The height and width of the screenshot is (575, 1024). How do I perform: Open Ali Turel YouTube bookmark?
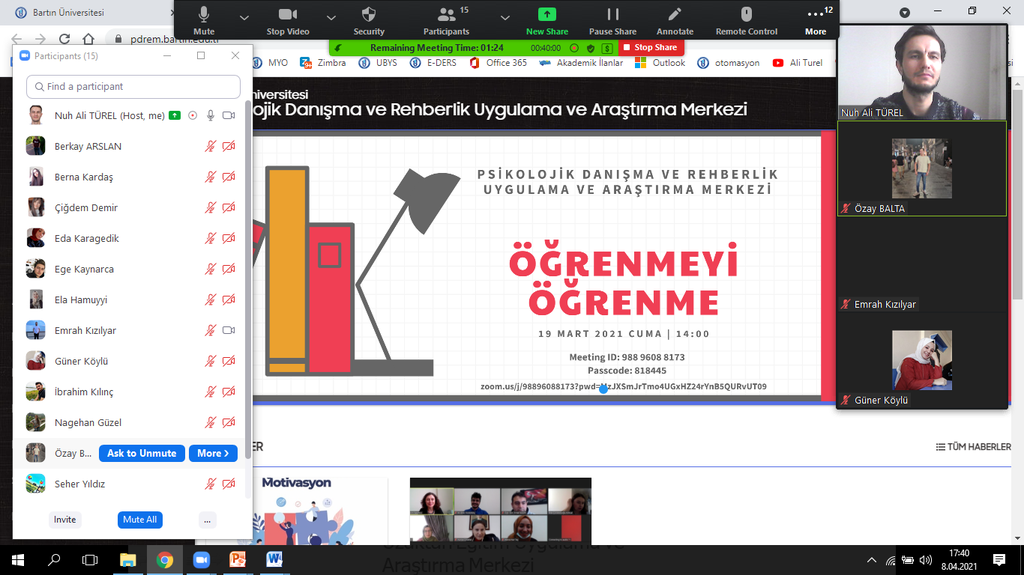[x=797, y=63]
